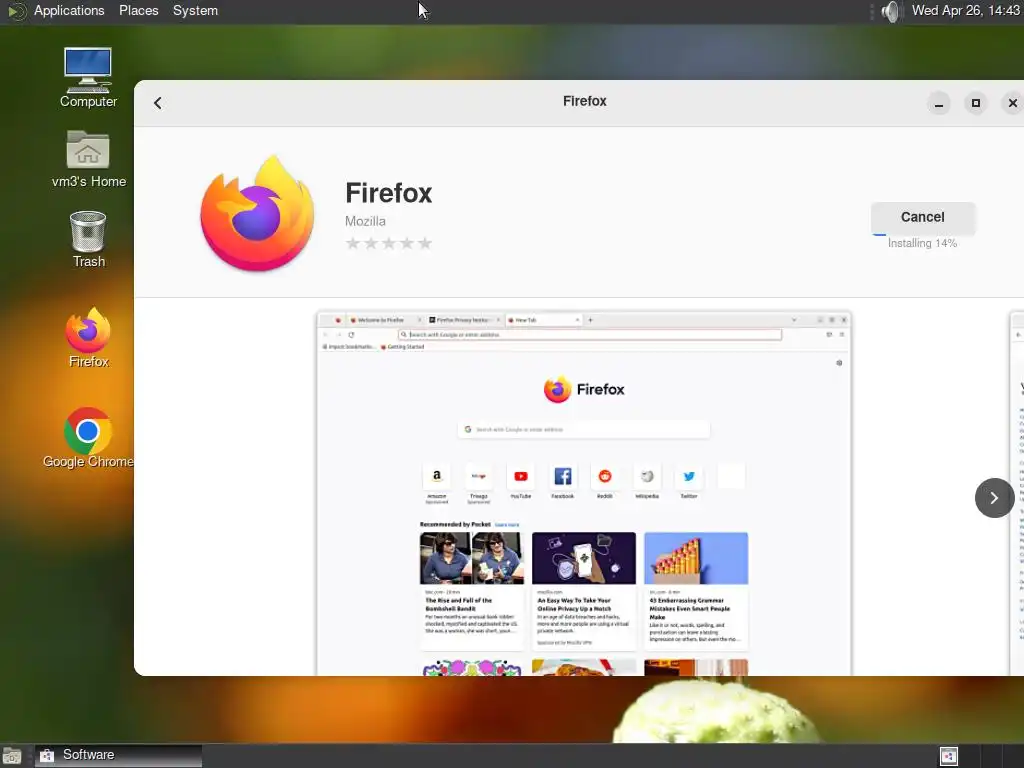Viewport: 1024px width, 768px height.
Task: Select the Firefox desktop shortcut
Action: [88, 338]
